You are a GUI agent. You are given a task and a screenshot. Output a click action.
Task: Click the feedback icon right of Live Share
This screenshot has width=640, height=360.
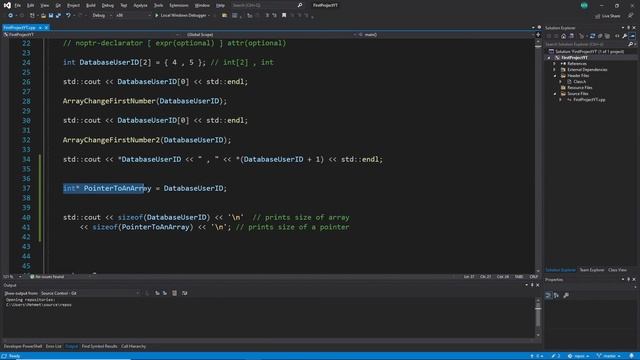631,16
